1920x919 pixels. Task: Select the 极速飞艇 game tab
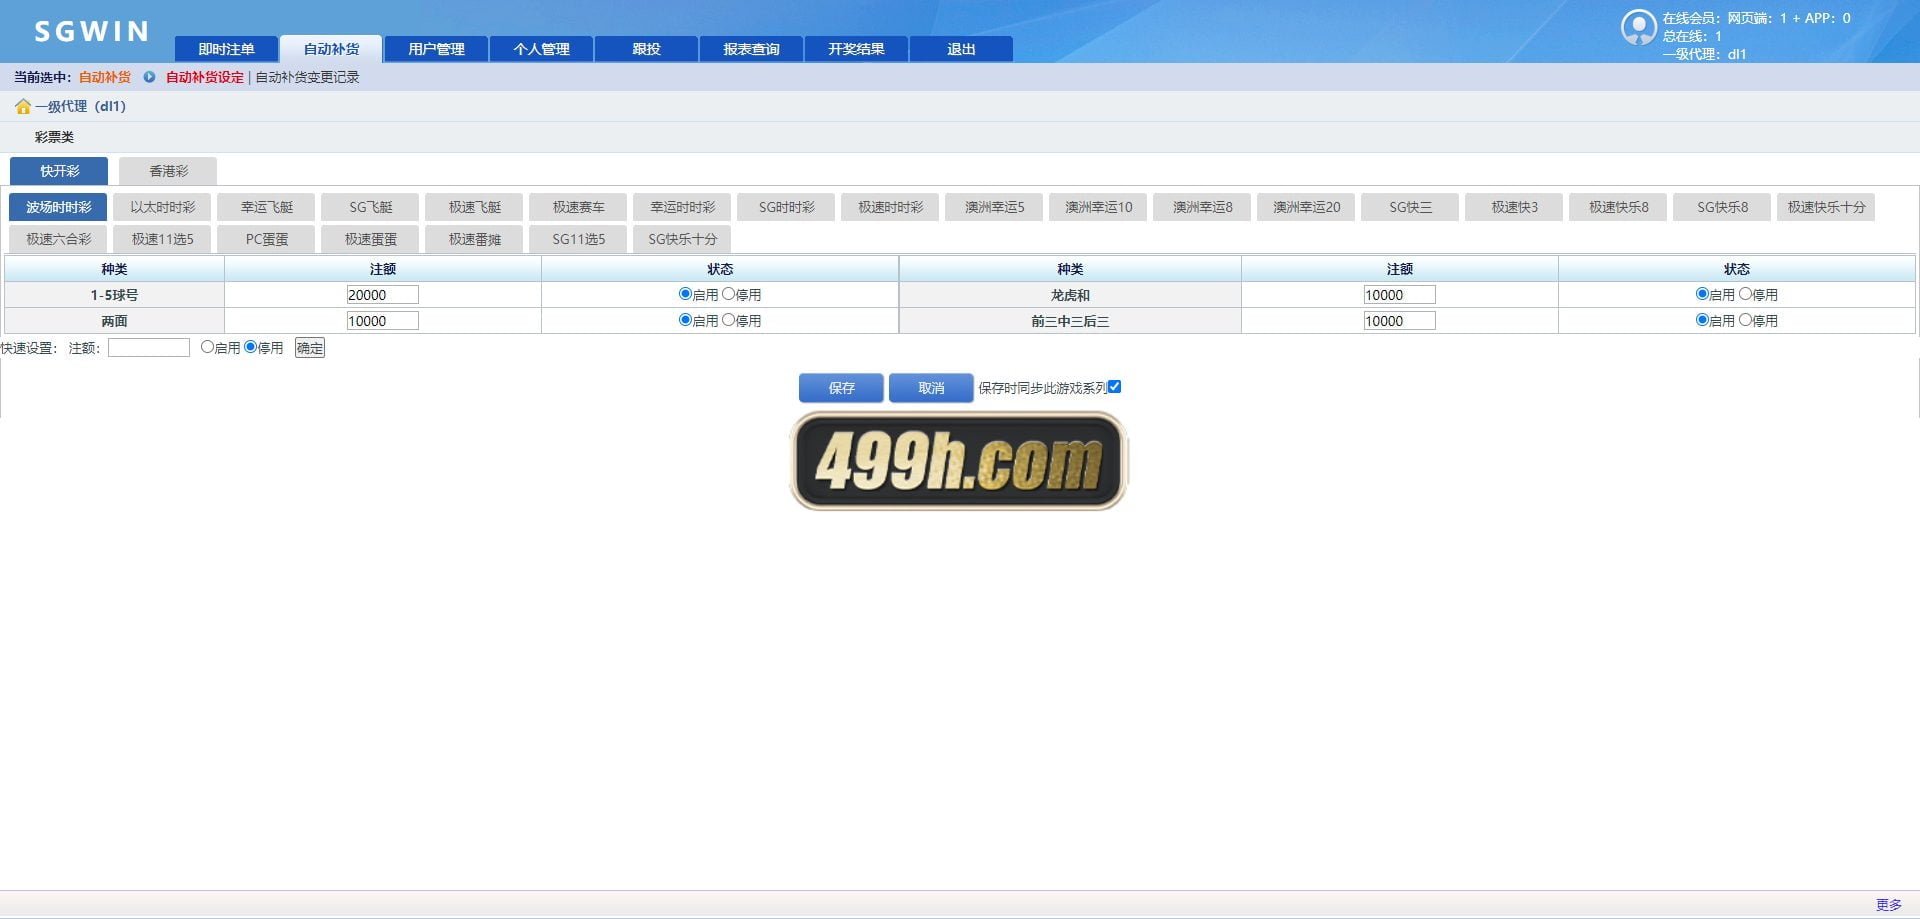click(474, 207)
